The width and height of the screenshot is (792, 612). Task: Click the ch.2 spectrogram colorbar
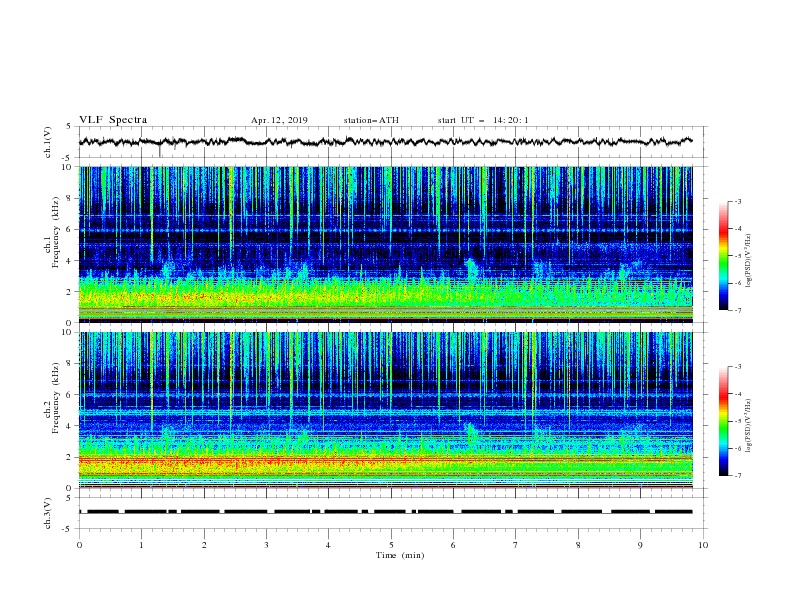coord(723,421)
